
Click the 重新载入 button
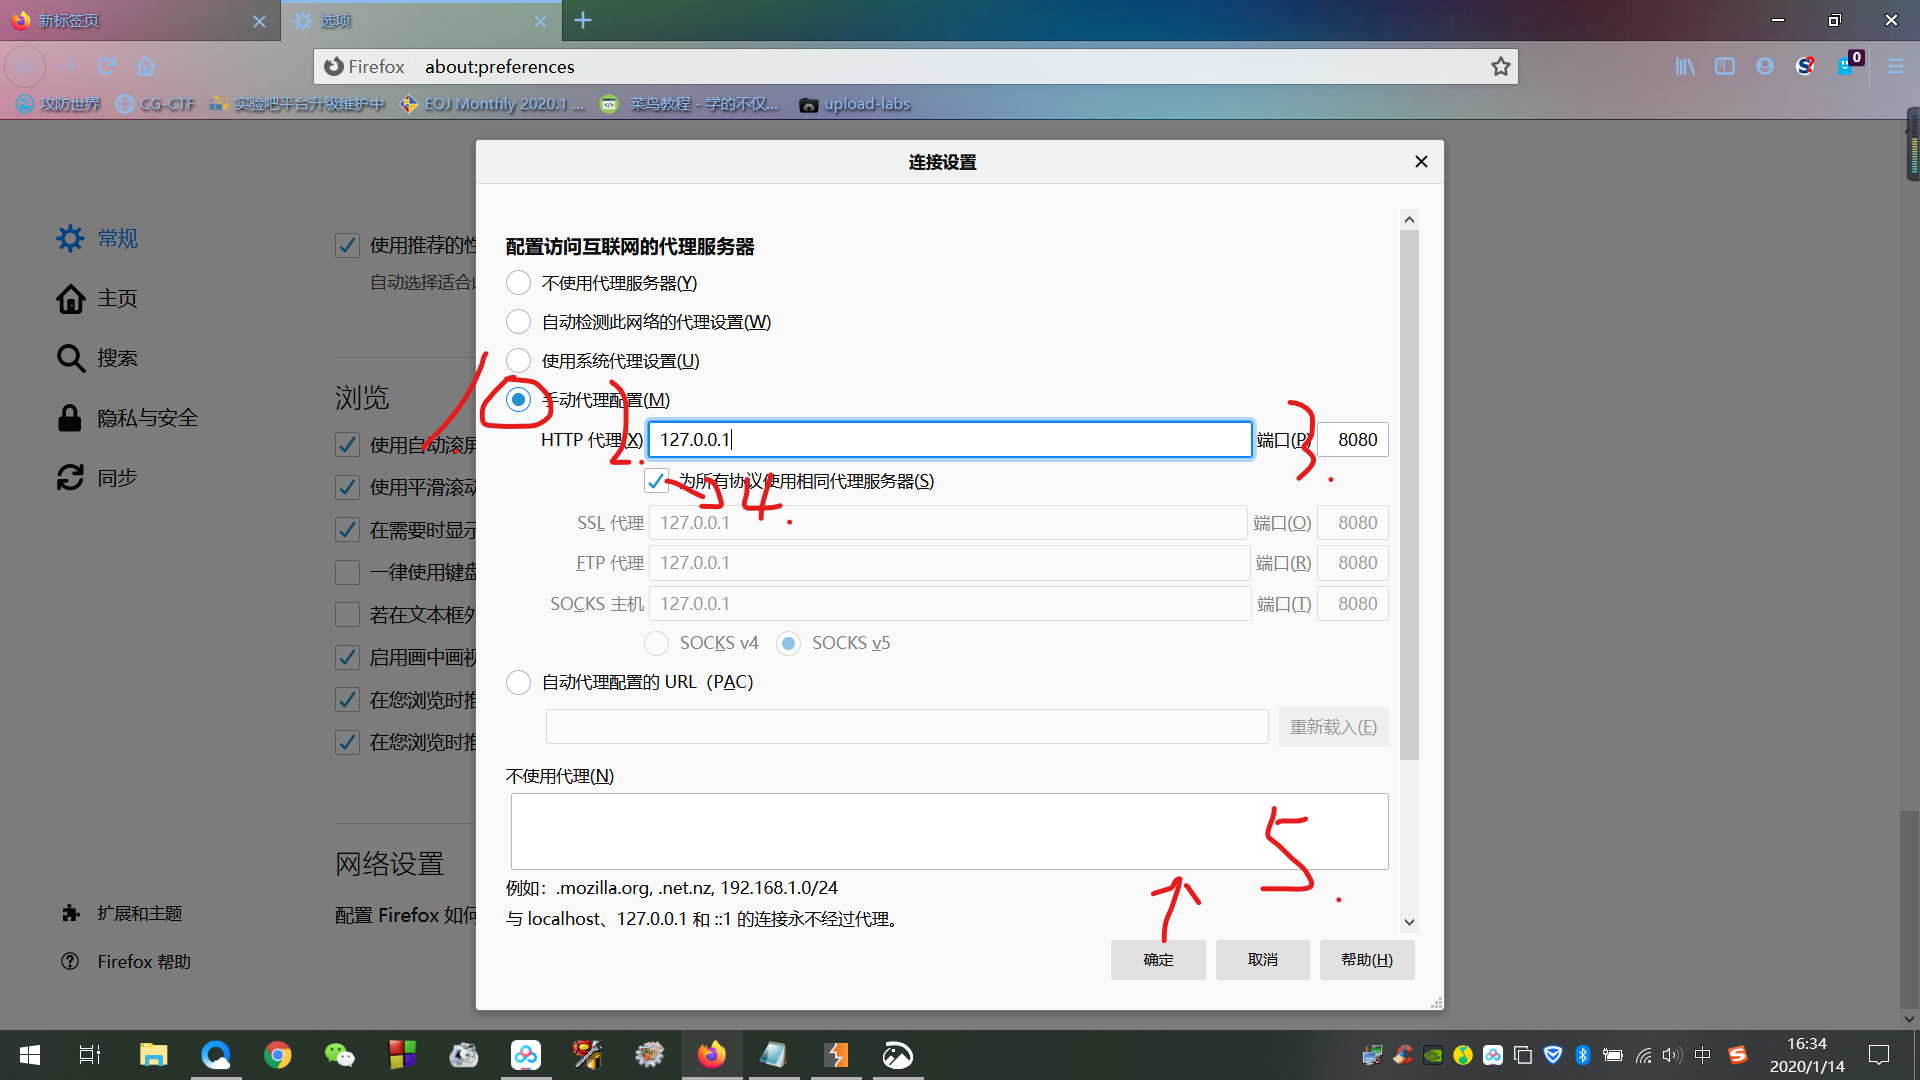1333,726
